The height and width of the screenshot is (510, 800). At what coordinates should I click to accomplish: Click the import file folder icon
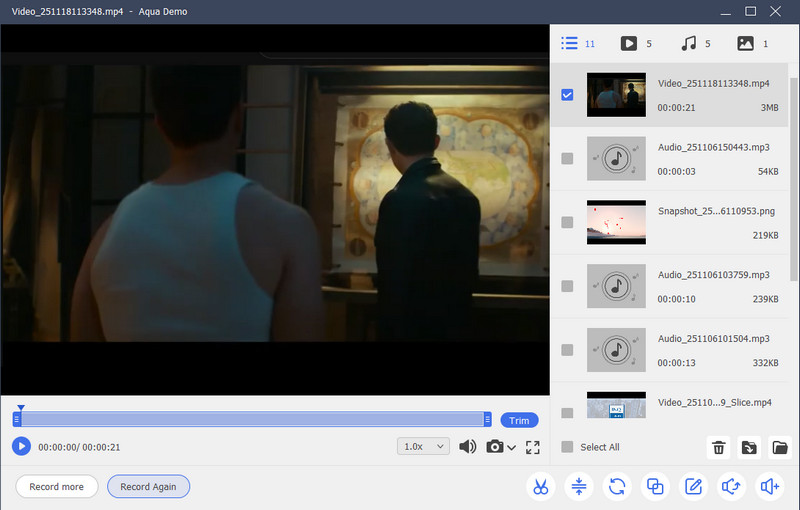tap(749, 448)
